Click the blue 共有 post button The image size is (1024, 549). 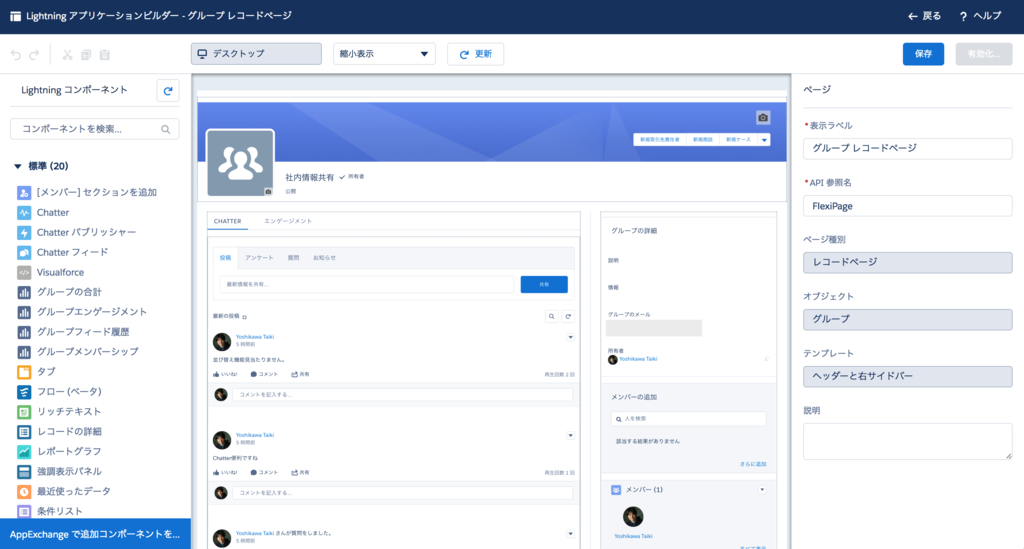point(544,285)
